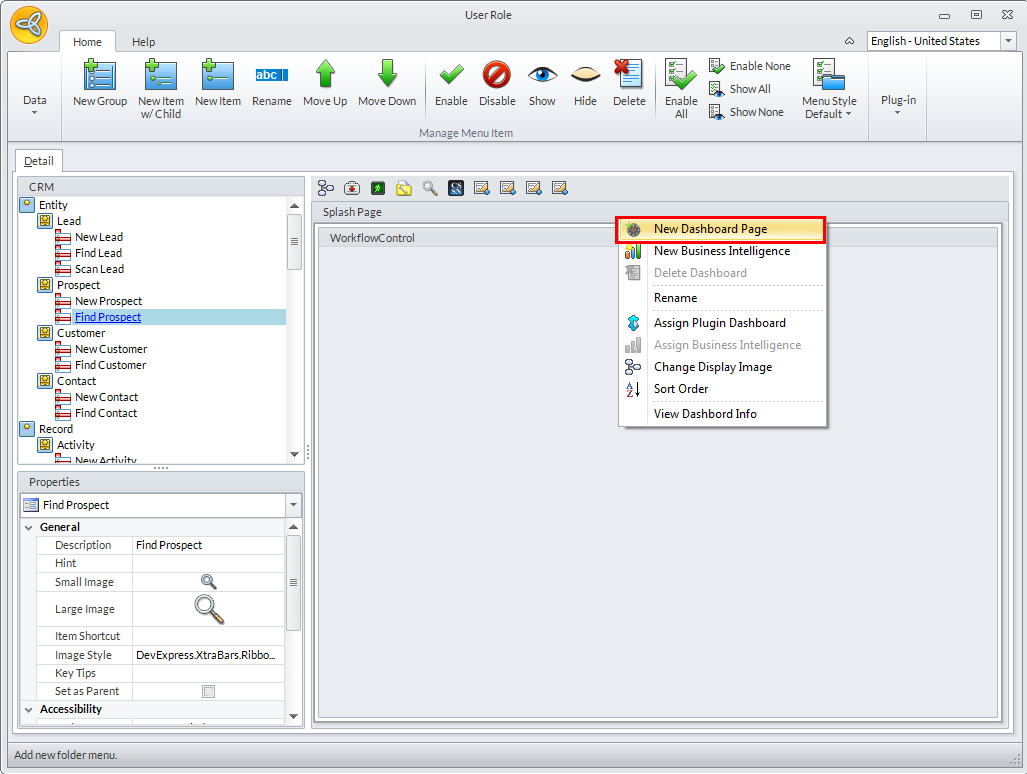
Task: Click the Hide closed-eye icon
Action: tap(585, 76)
